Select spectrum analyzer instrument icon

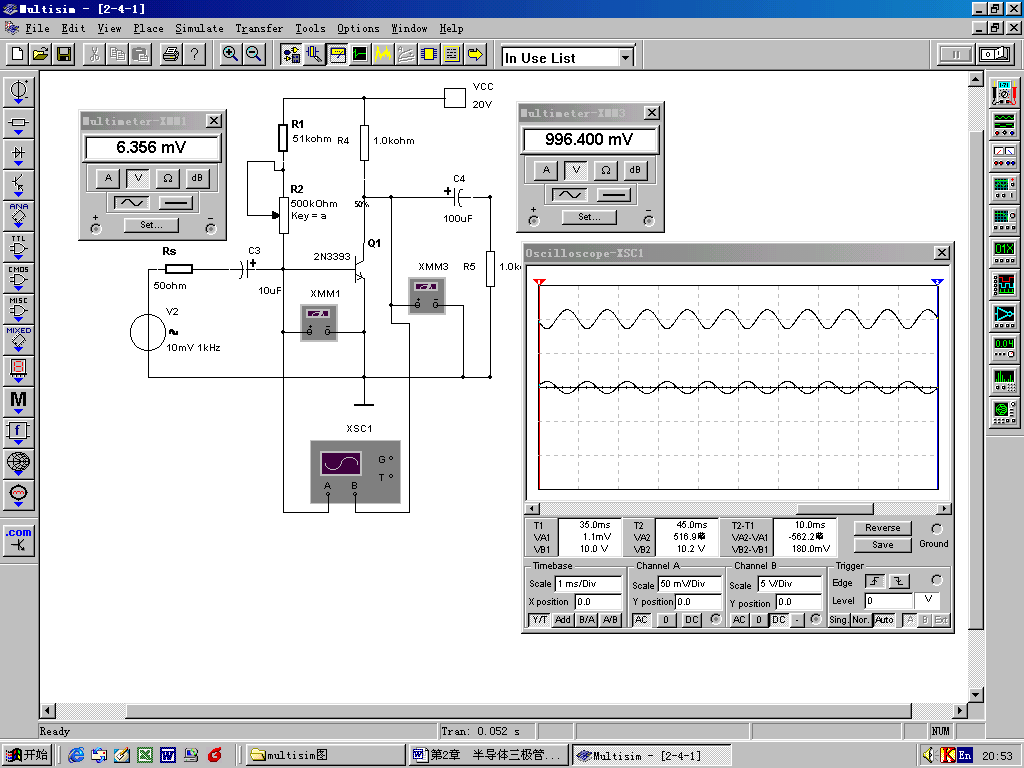pos(1004,381)
